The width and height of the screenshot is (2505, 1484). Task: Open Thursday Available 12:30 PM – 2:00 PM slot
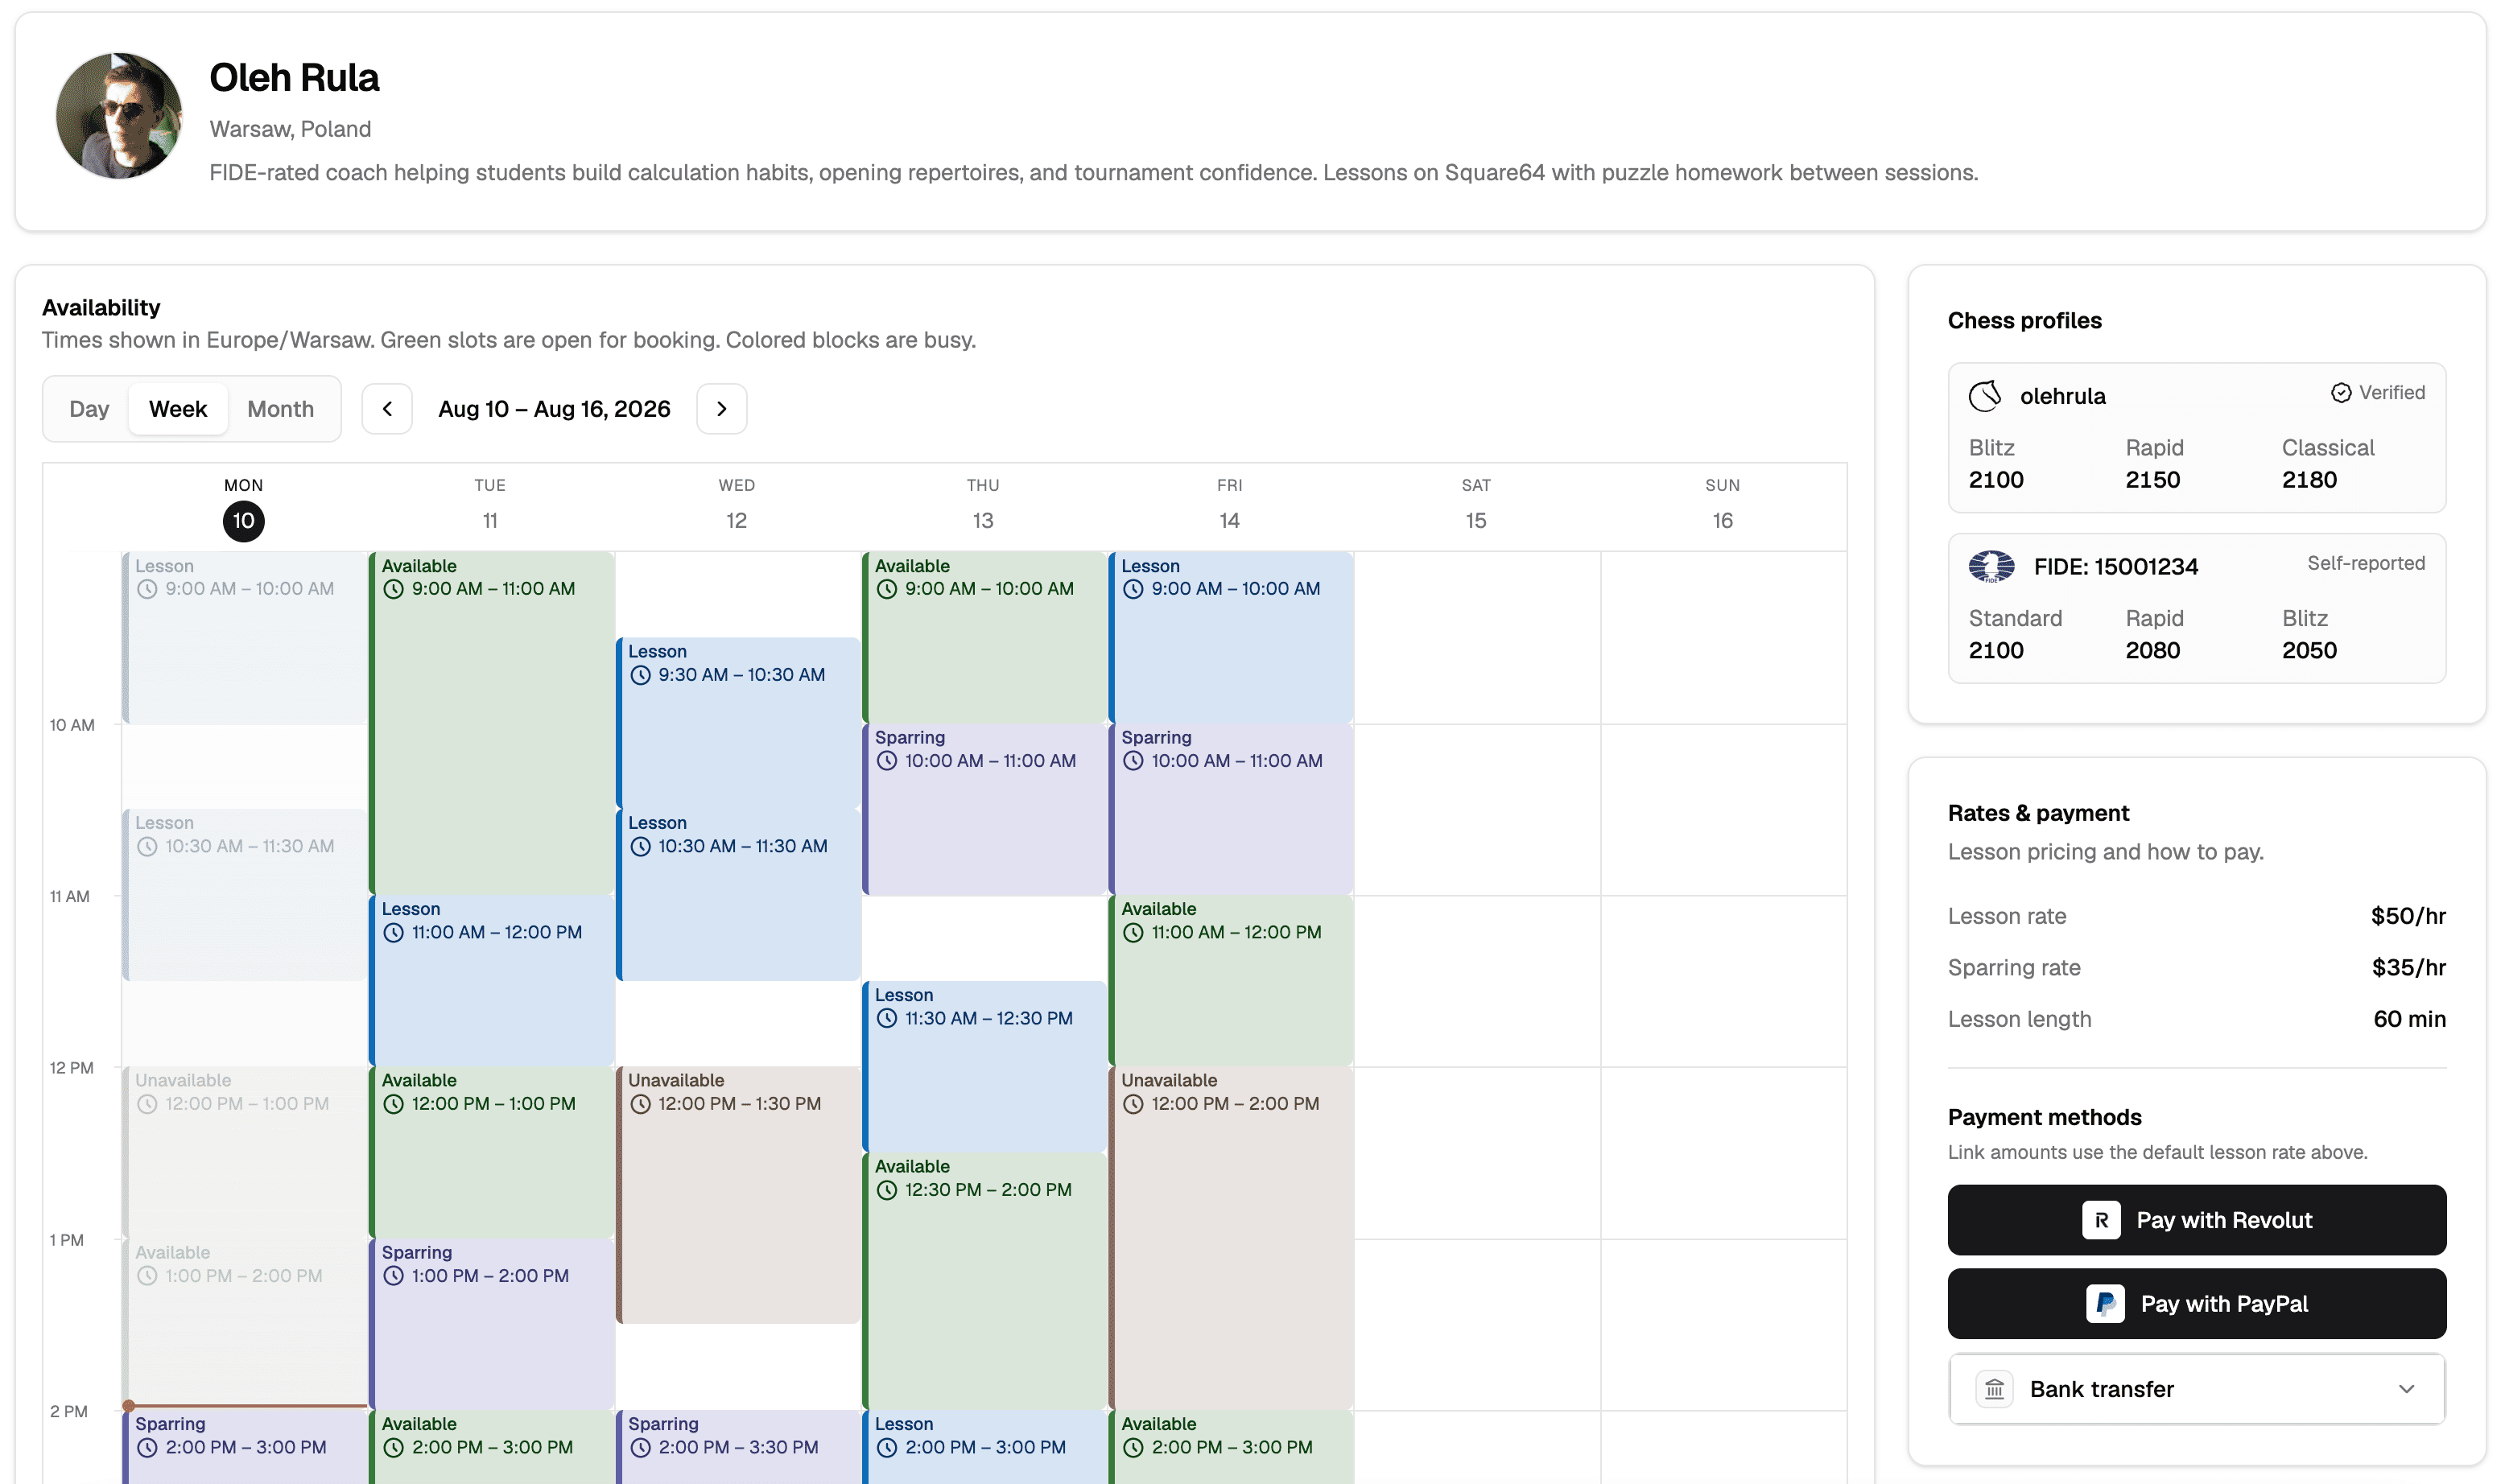[x=985, y=1281]
